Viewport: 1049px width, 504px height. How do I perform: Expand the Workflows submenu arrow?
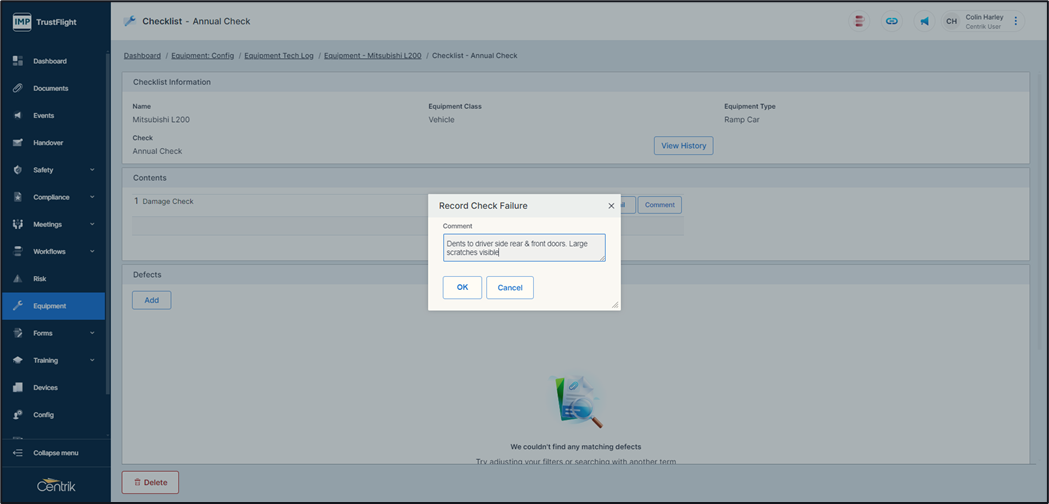92,252
